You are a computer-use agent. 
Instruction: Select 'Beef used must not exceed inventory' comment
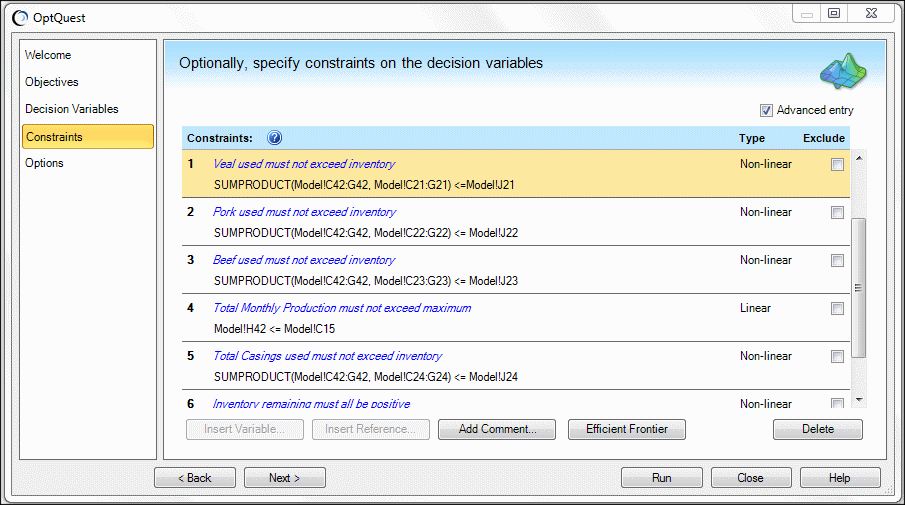(304, 260)
